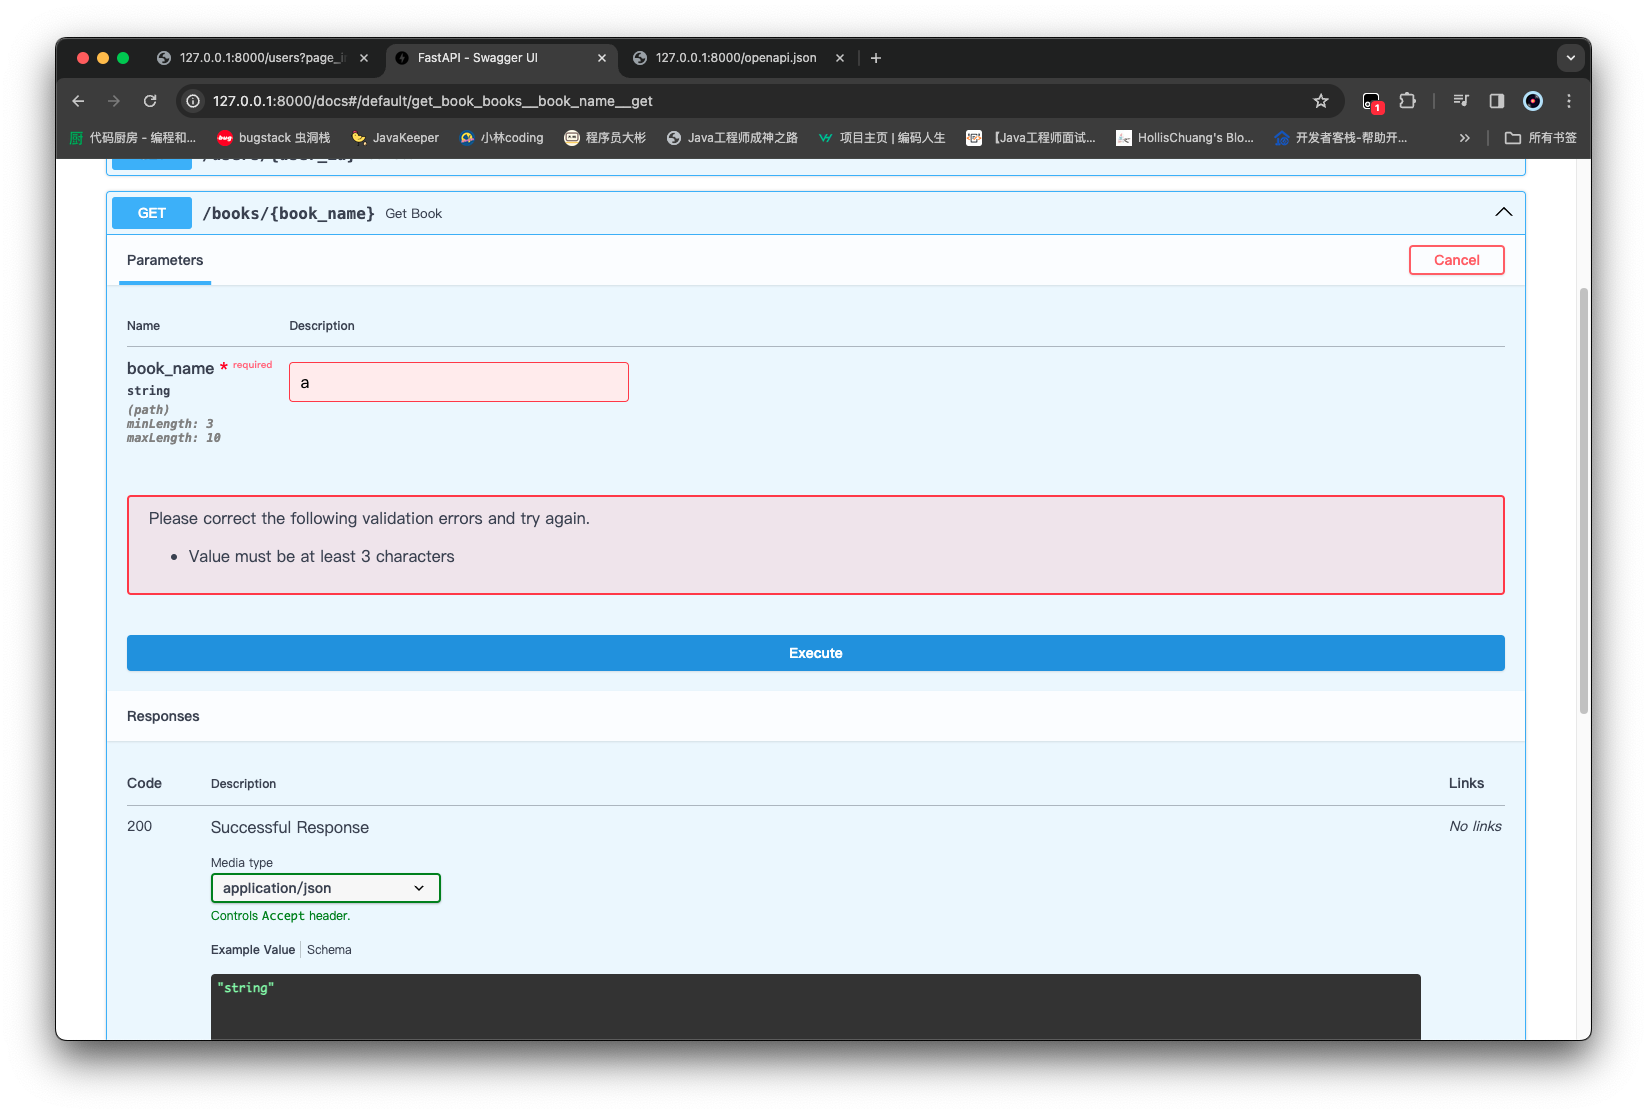This screenshot has height=1114, width=1647.
Task: Open the media control icon in toolbar
Action: pyautogui.click(x=1461, y=101)
